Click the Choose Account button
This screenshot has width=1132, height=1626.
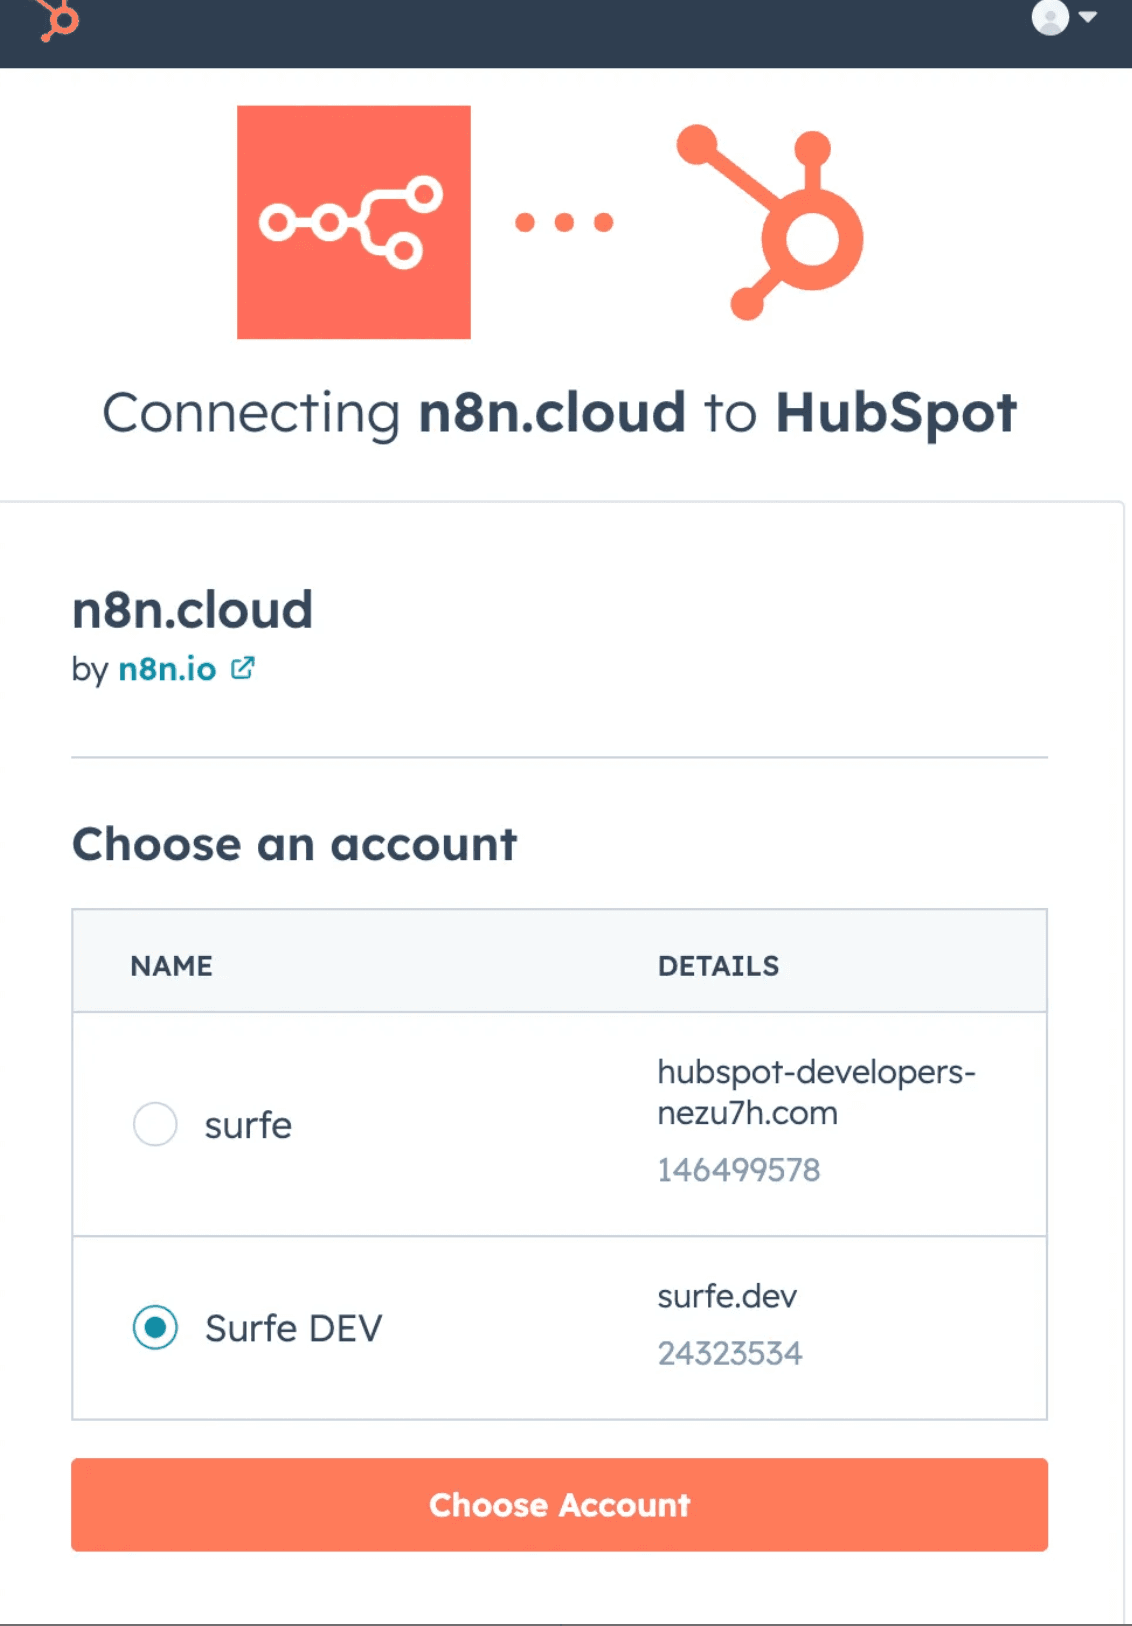pyautogui.click(x=560, y=1505)
